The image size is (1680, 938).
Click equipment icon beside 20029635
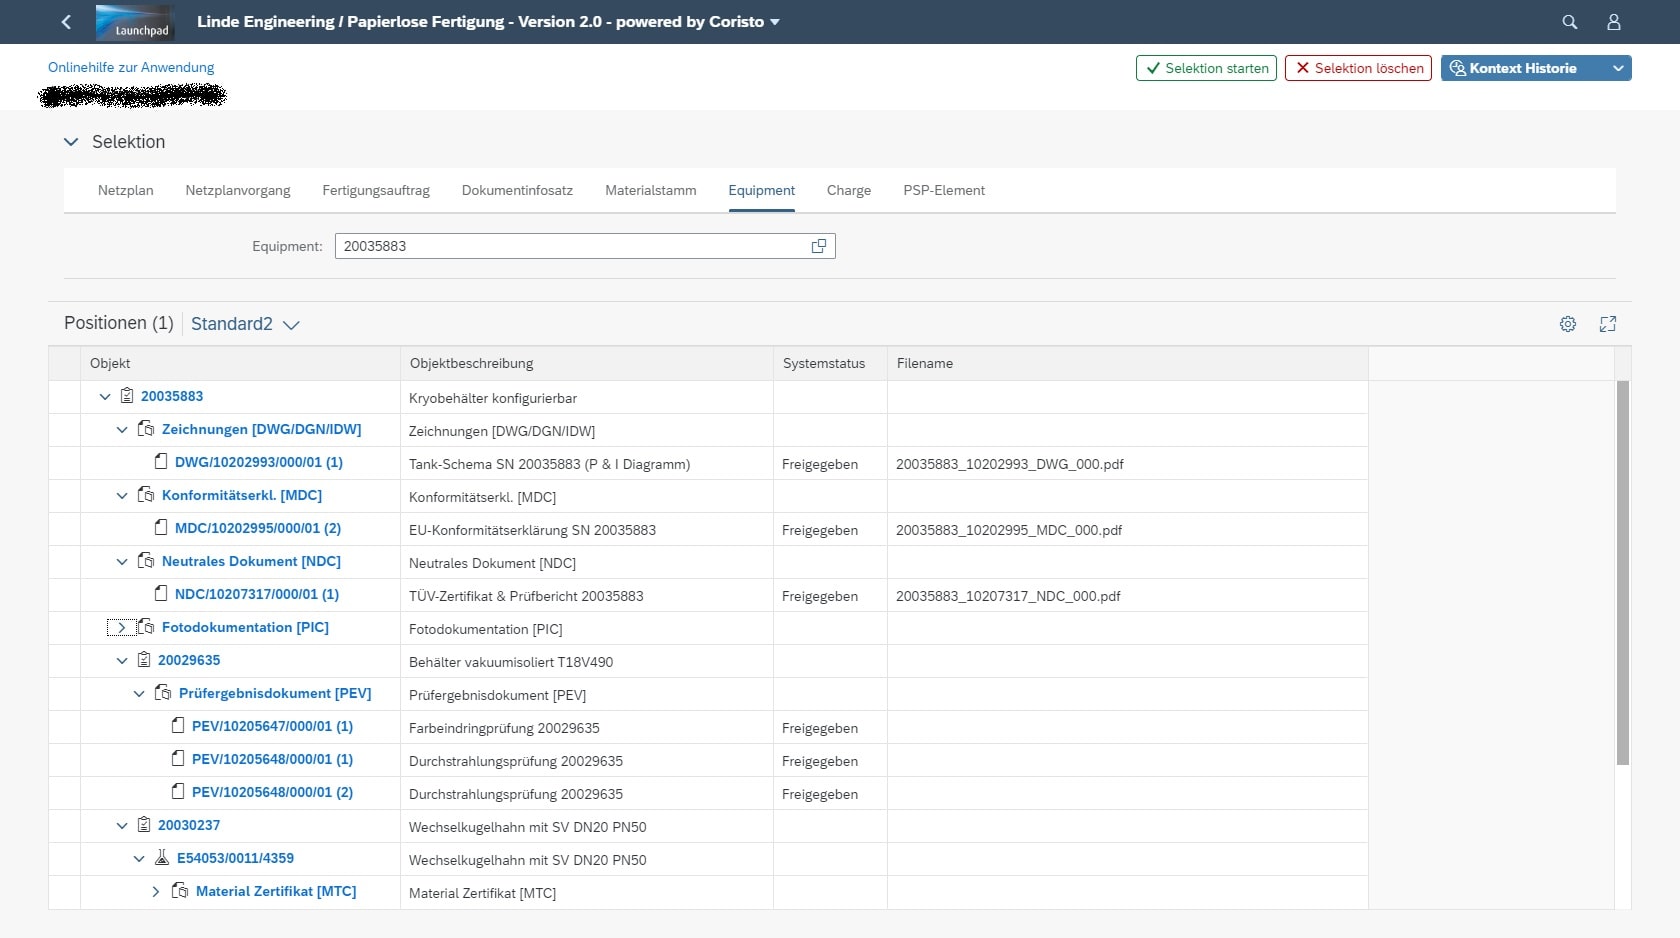tap(144, 660)
